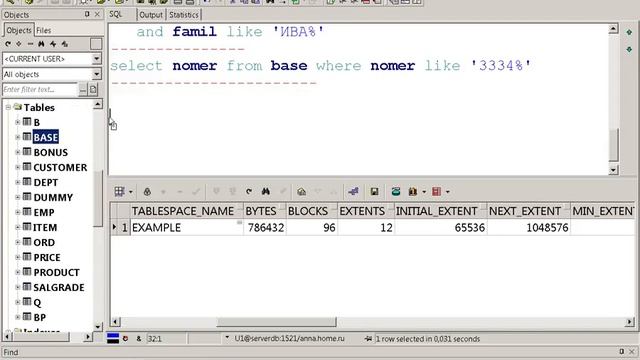This screenshot has width=640, height=360.
Task: Select the PRODUCT table
Action: [56, 273]
